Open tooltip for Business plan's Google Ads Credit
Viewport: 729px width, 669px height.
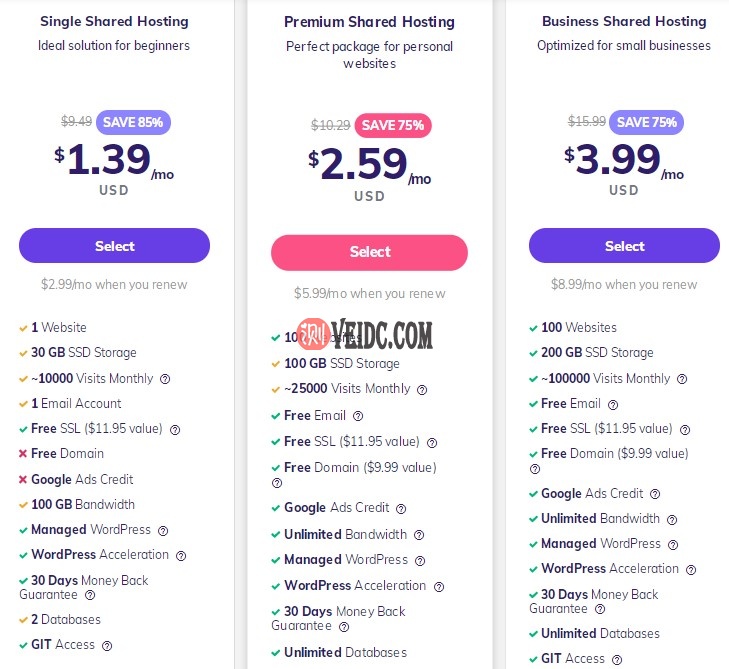(656, 494)
